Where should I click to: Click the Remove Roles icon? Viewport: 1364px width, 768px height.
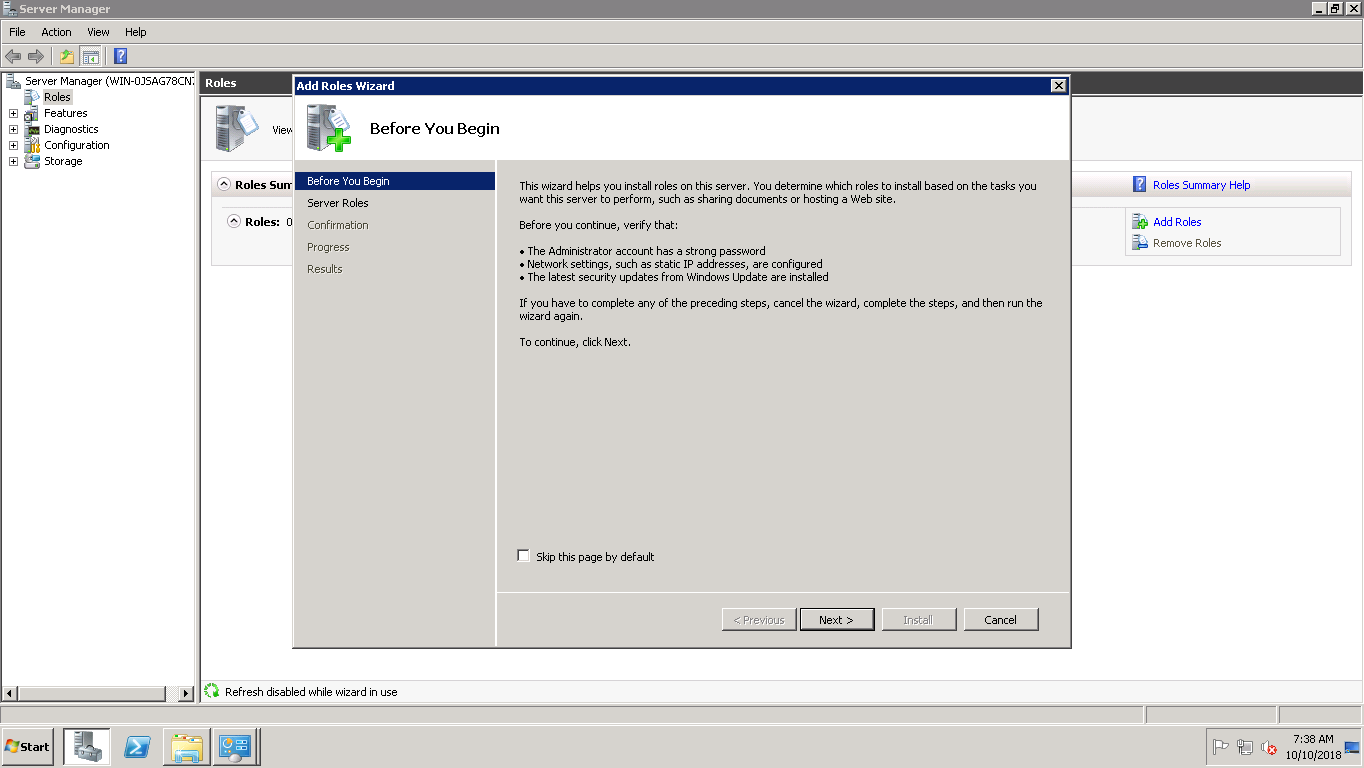coord(1139,243)
